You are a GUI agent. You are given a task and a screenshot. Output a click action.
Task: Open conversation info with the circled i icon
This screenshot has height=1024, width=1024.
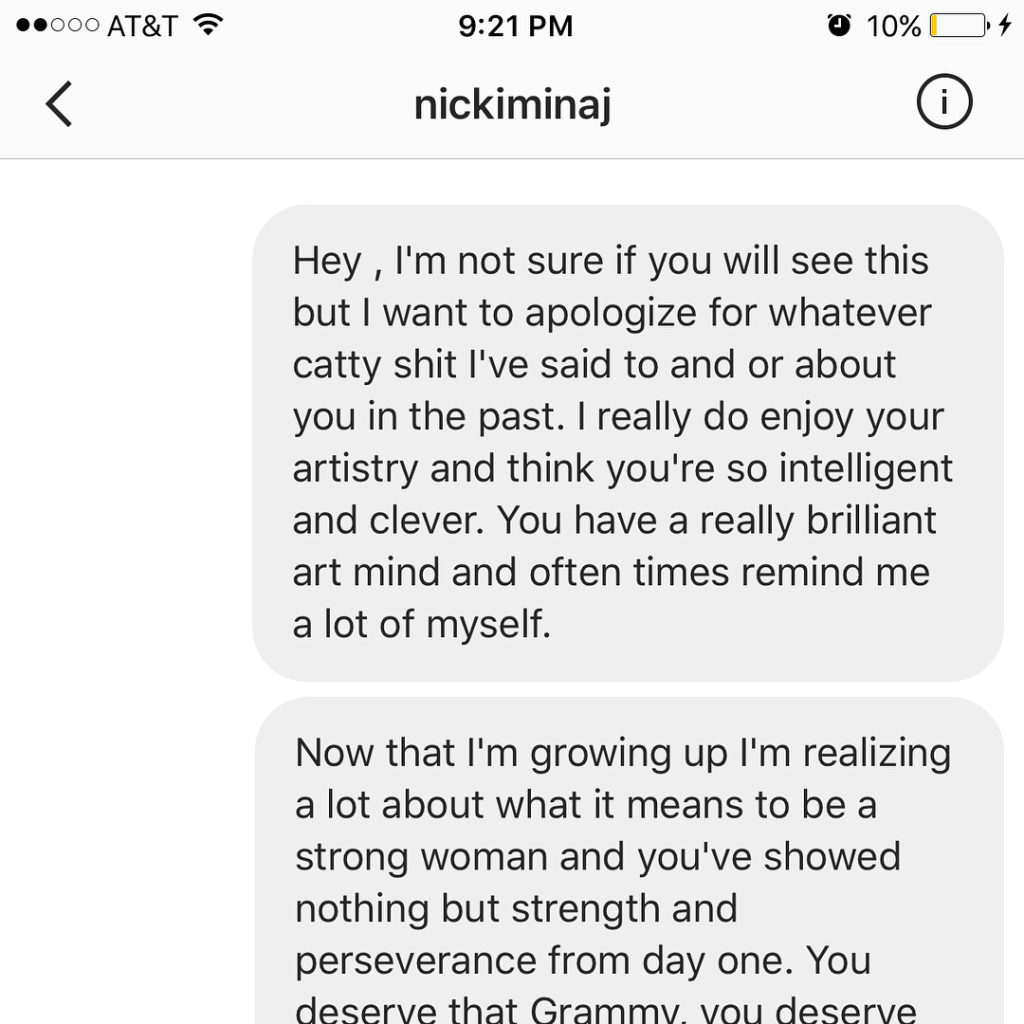pos(943,103)
